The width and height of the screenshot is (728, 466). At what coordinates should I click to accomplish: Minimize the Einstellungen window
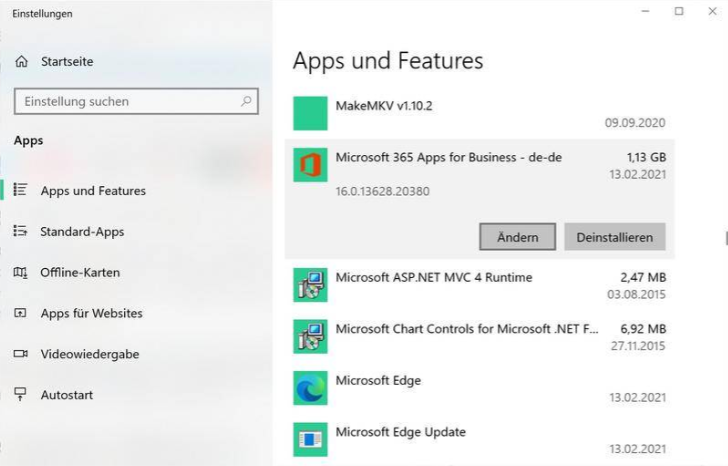[x=645, y=11]
